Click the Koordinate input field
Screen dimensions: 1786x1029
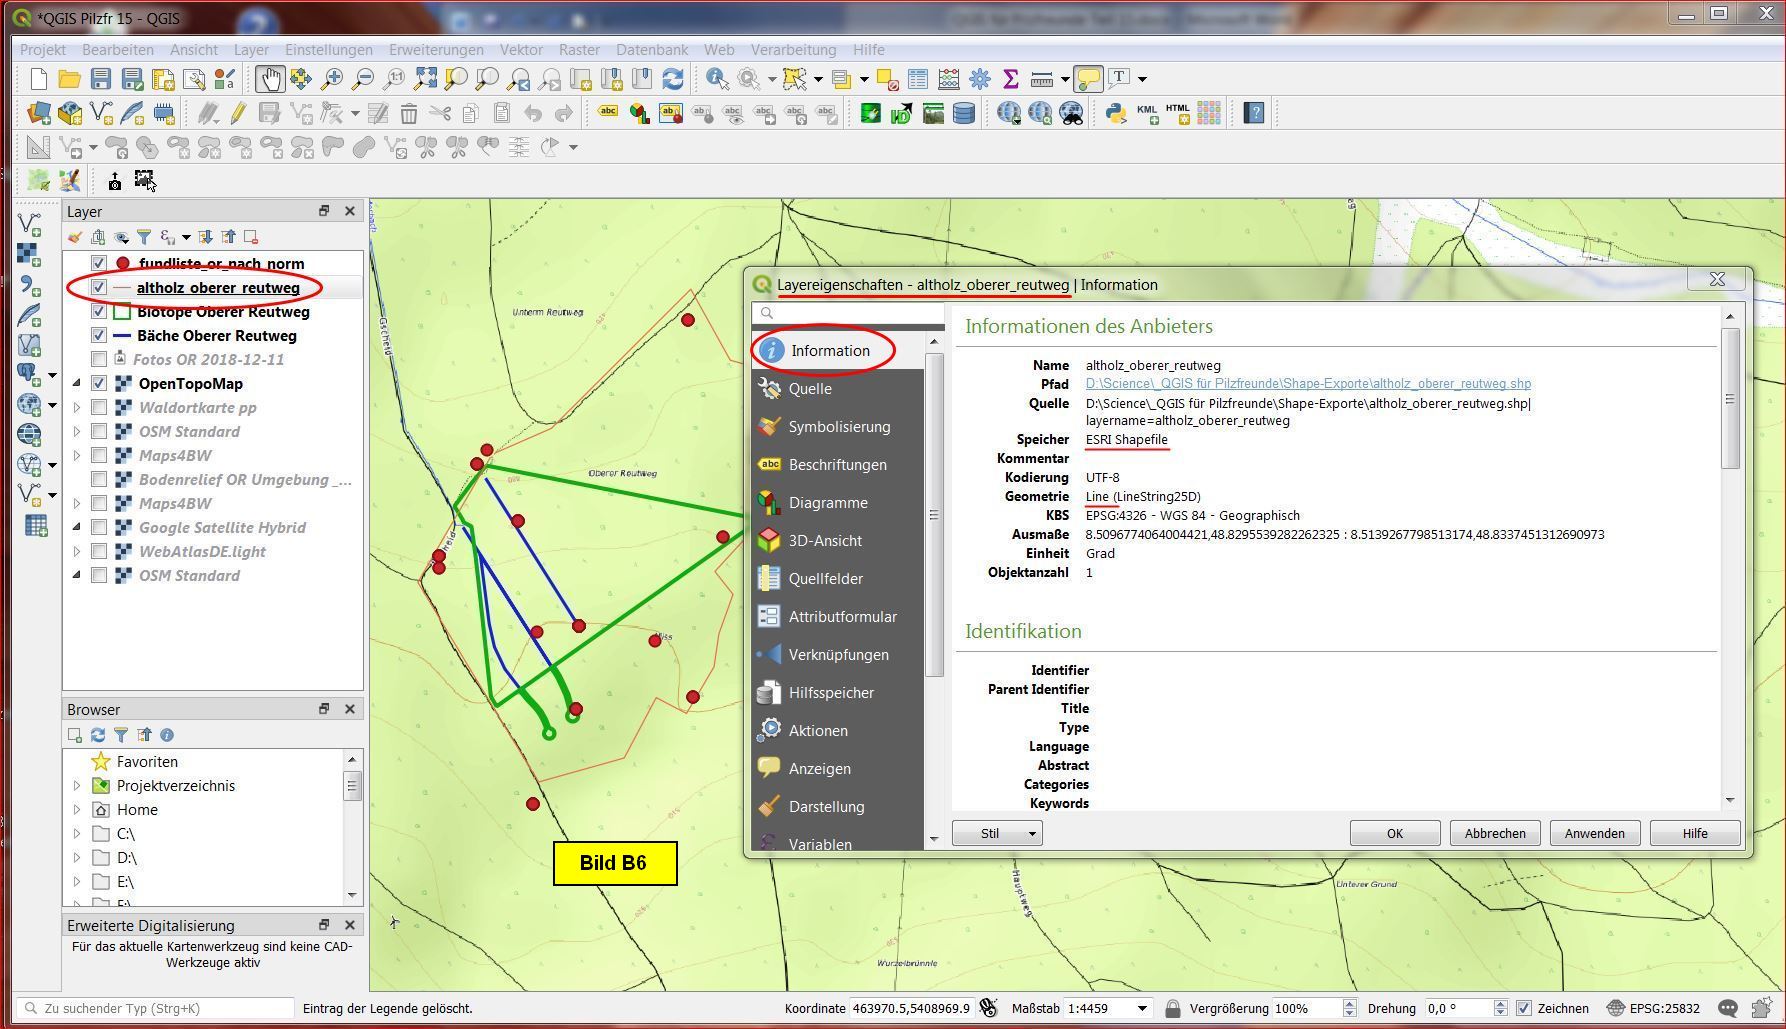[910, 1008]
